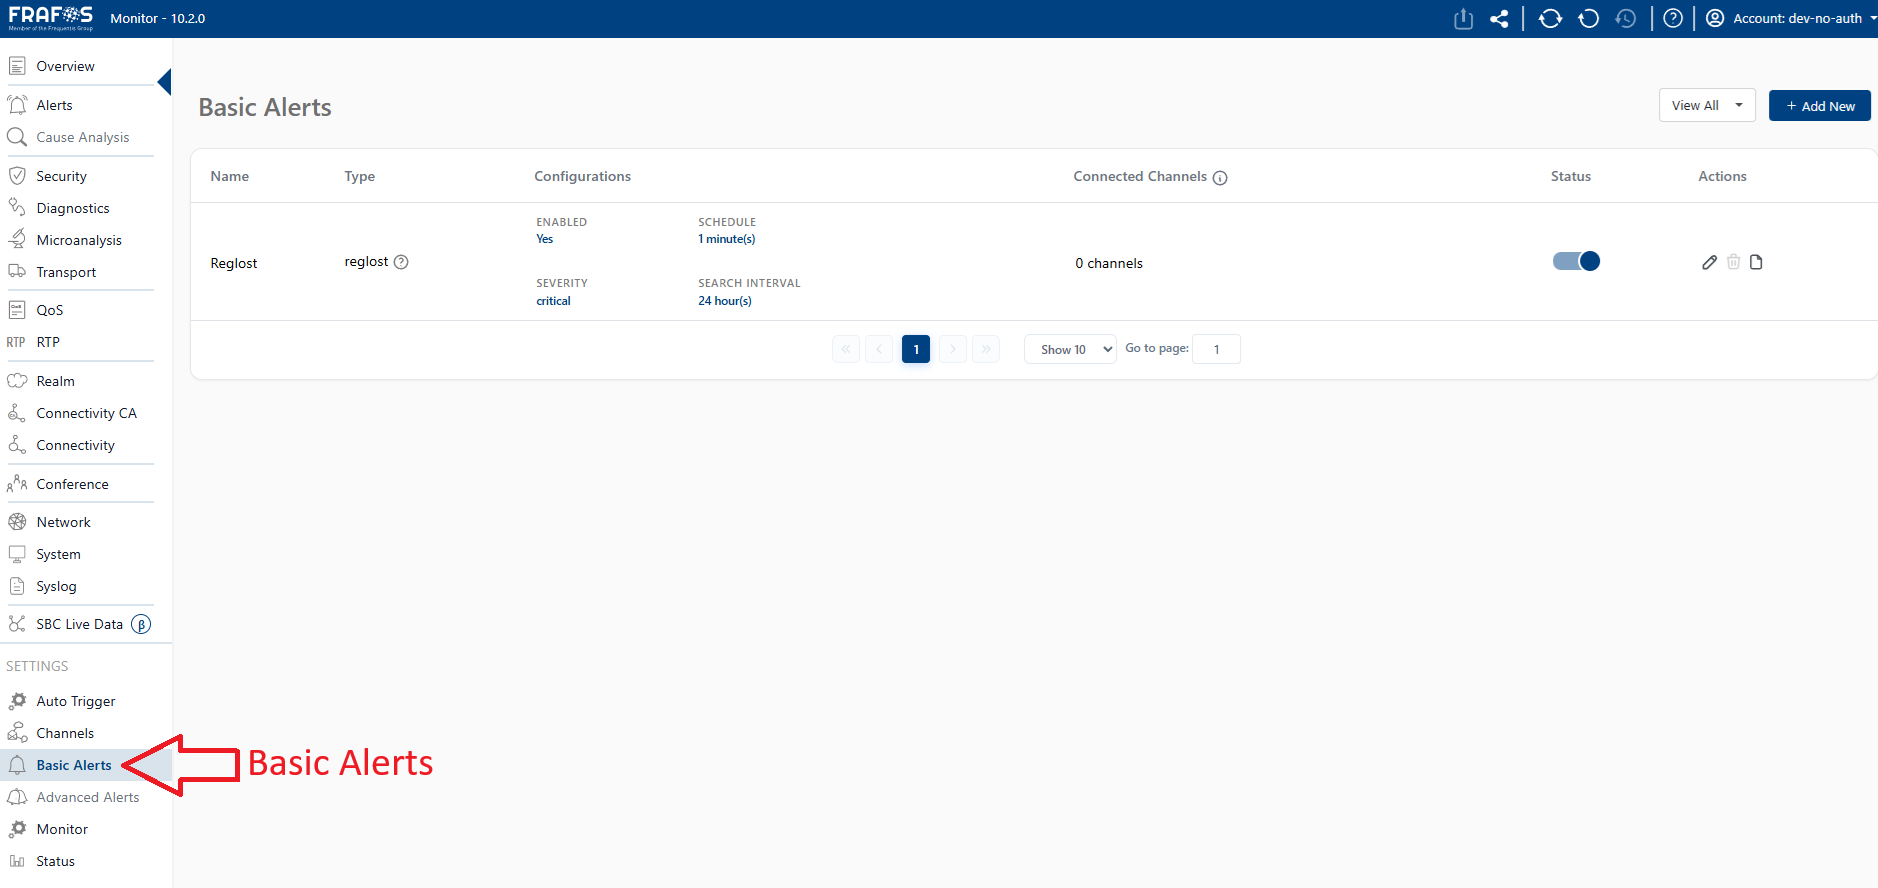
Task: Click the Status chart icon
Action: 17,861
